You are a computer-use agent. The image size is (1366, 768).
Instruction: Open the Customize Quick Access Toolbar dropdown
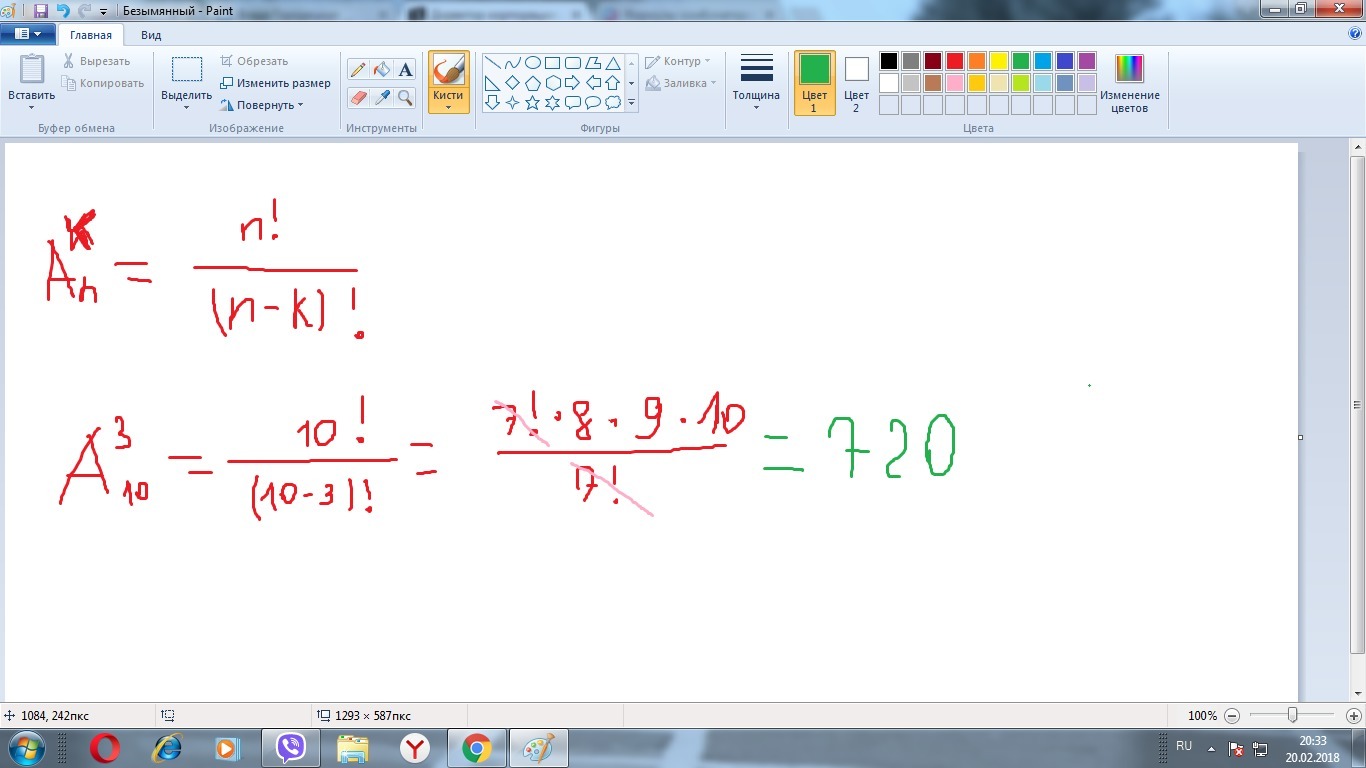(104, 12)
